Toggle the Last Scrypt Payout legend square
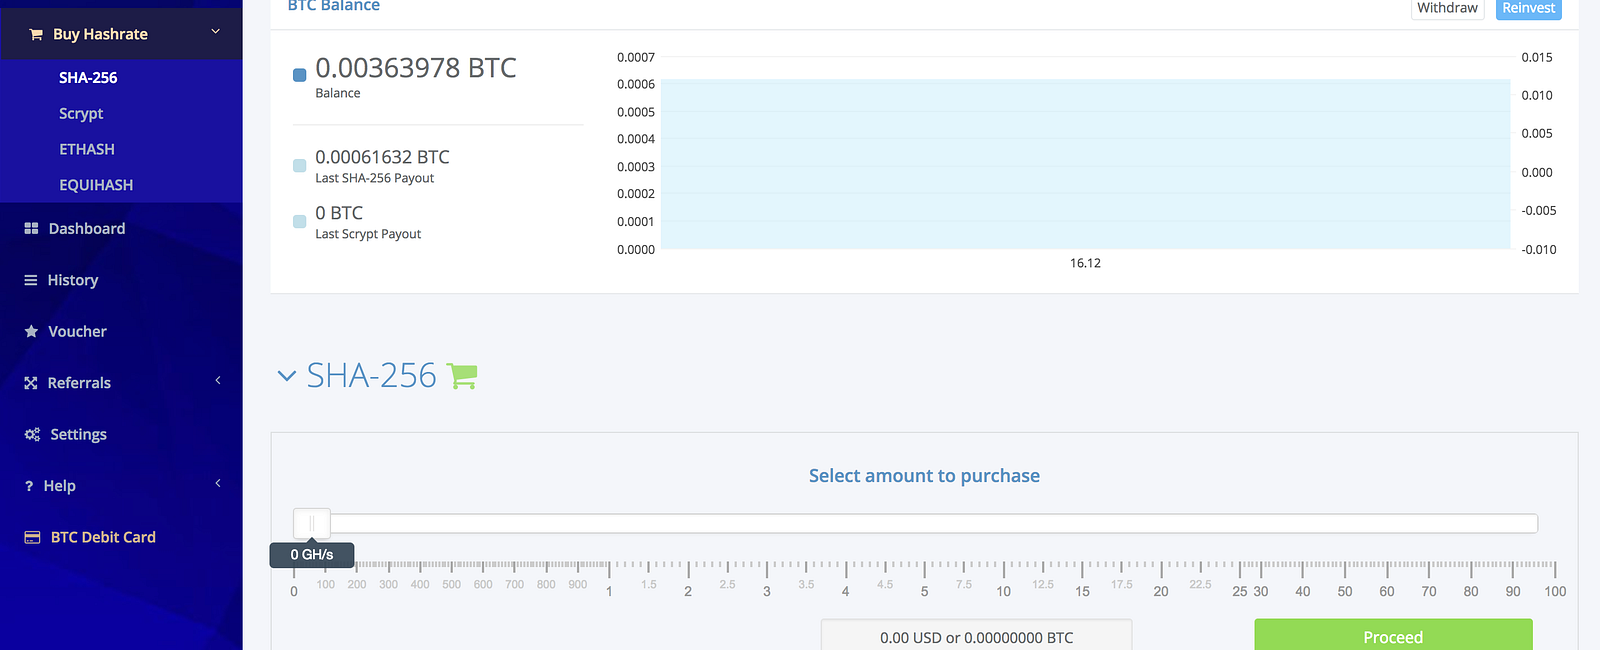 299,221
